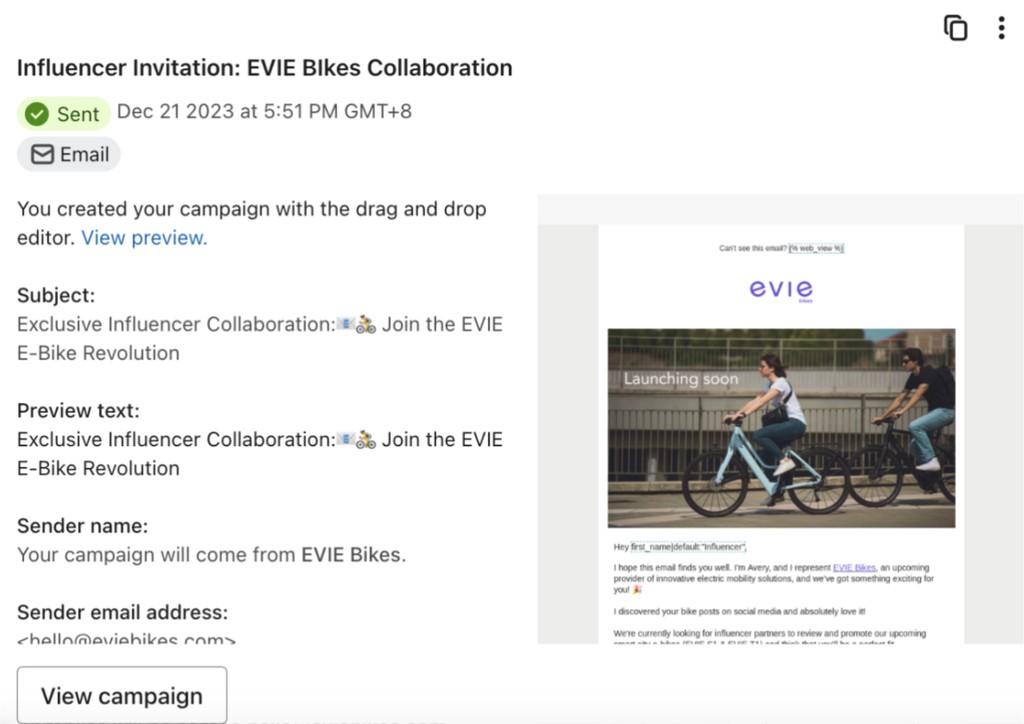Viewport: 1024px width, 724px height.
Task: Click the evie logo in email preview
Action: (781, 290)
